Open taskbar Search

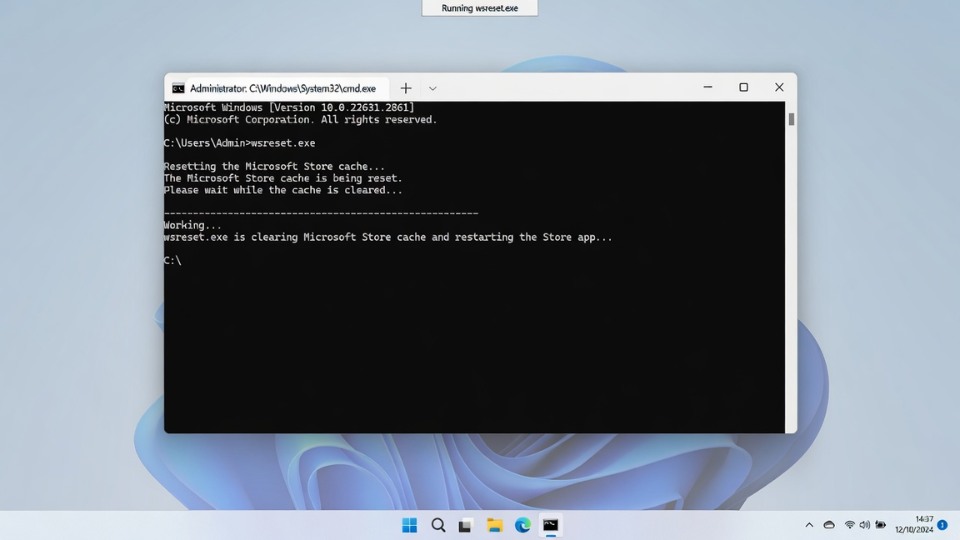tap(438, 525)
